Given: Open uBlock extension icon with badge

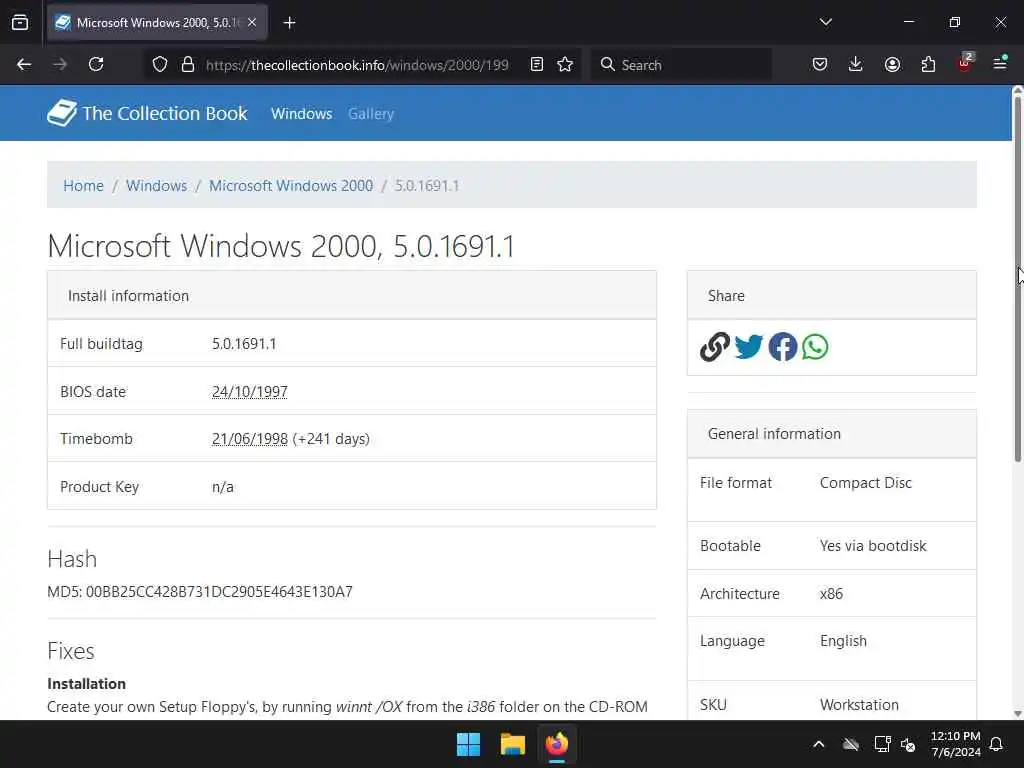Looking at the screenshot, I should pos(965,63).
